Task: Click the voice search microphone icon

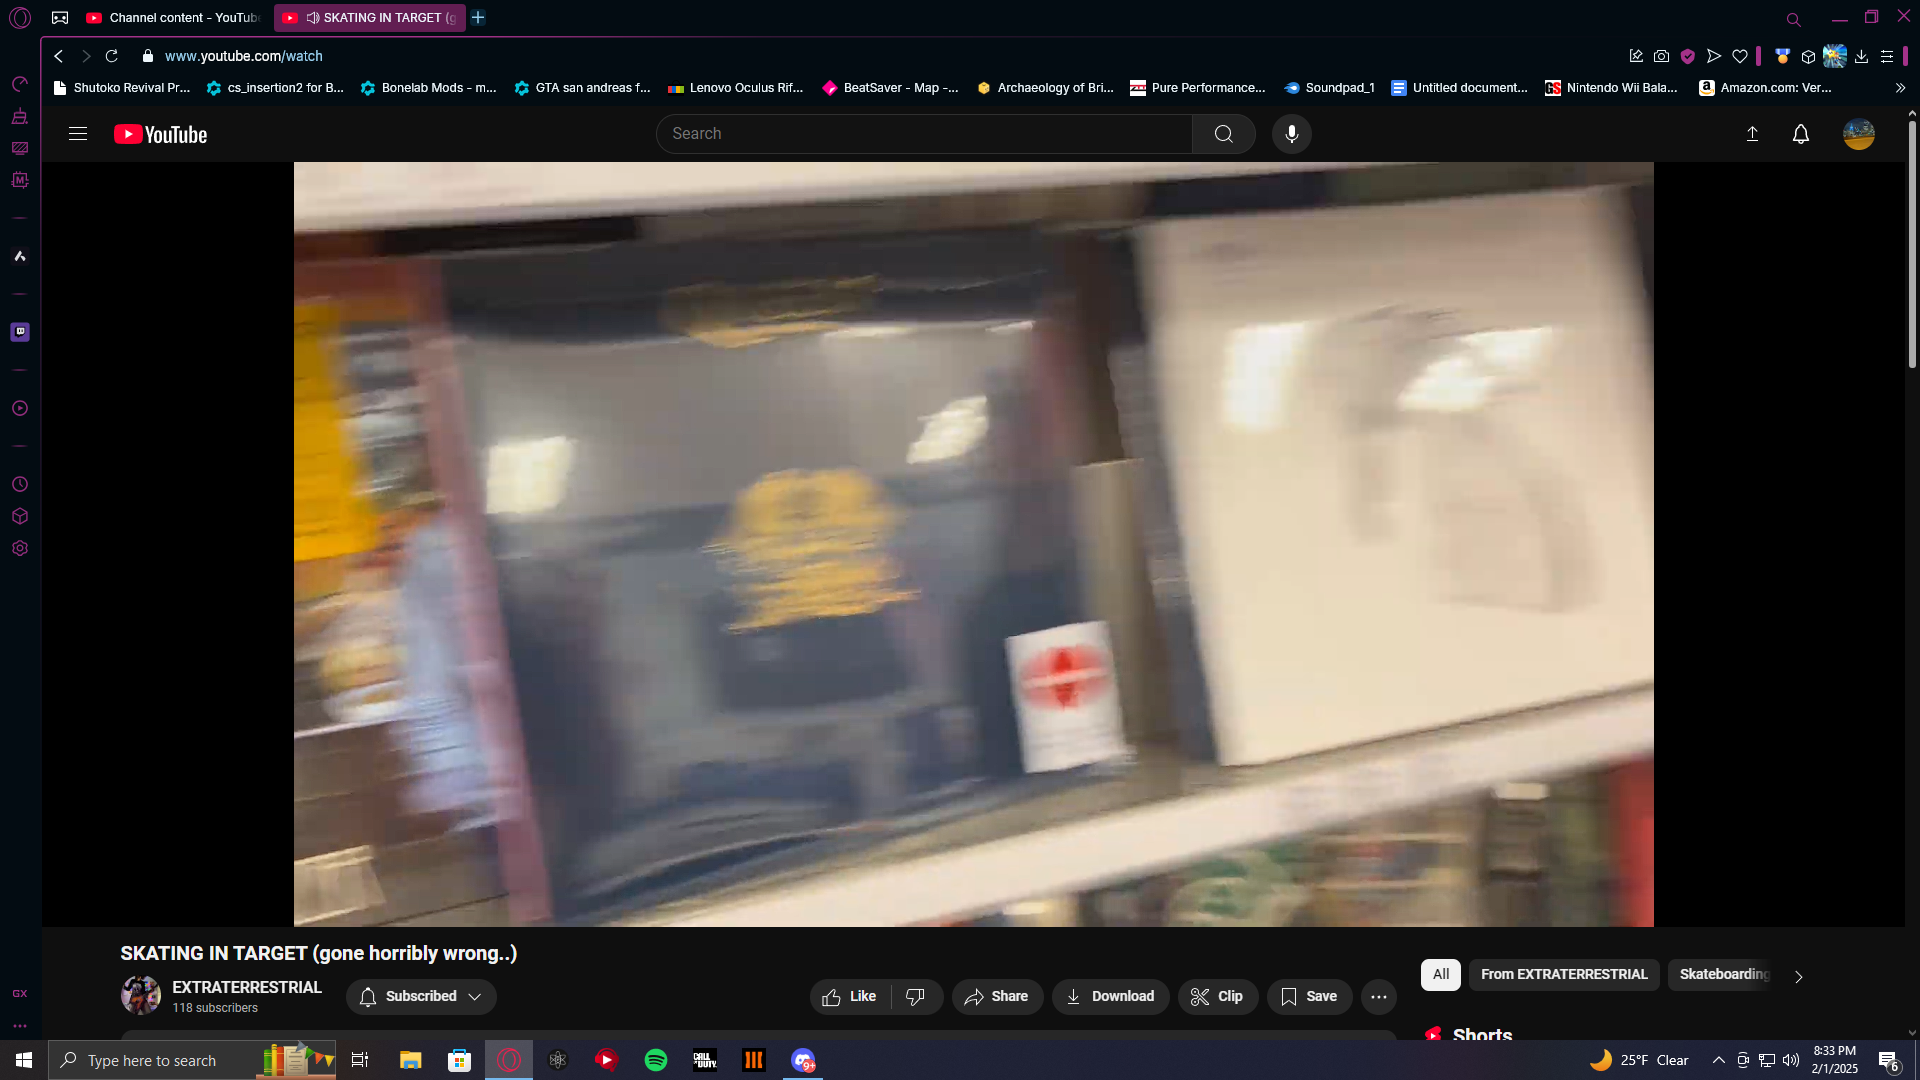Action: pyautogui.click(x=1291, y=134)
